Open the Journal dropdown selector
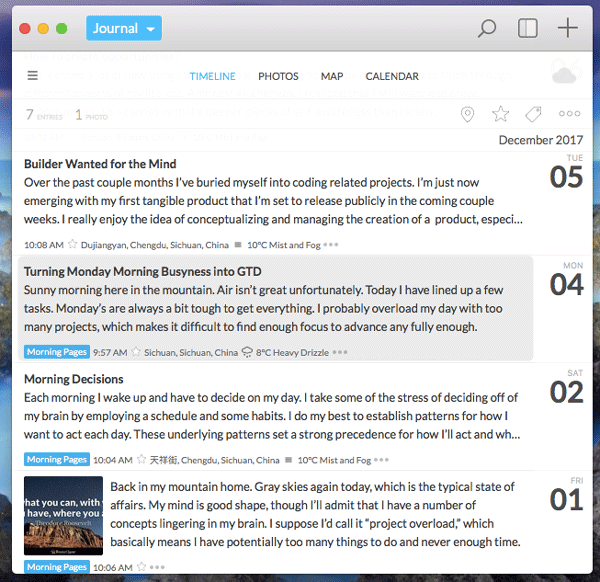 [x=123, y=28]
